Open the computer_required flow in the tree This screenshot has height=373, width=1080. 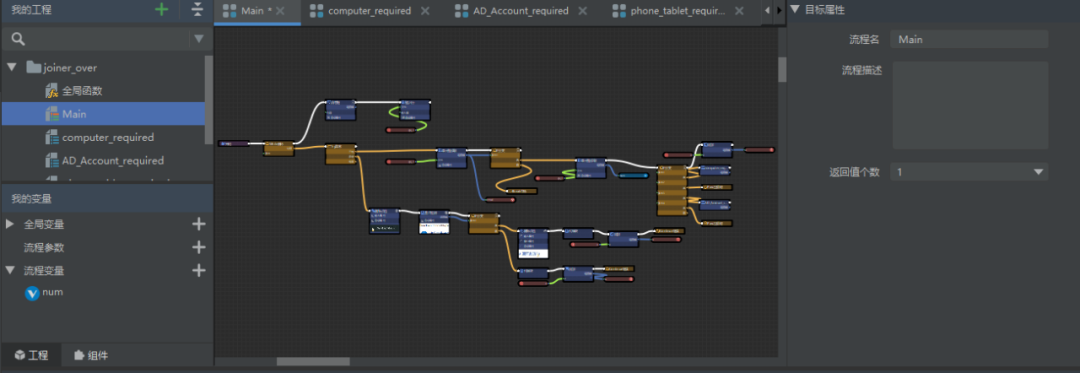(x=108, y=138)
